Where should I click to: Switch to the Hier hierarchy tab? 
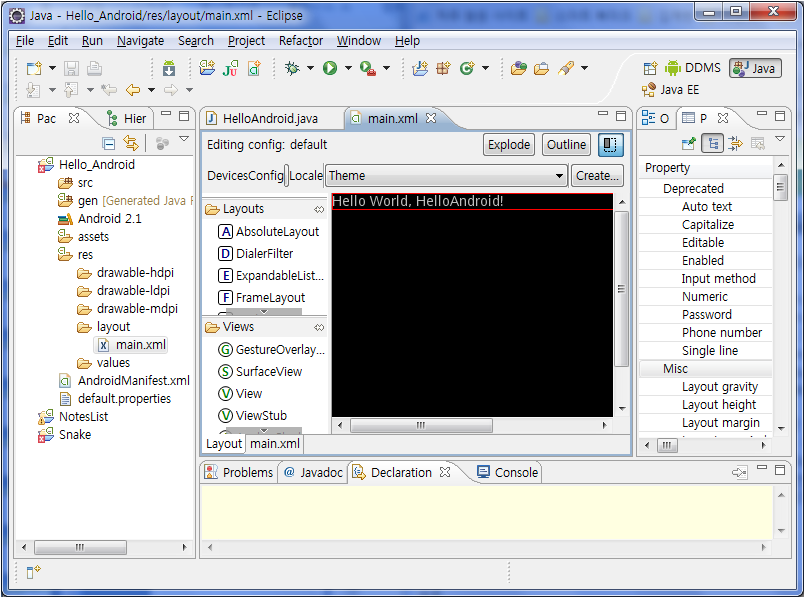pyautogui.click(x=126, y=119)
